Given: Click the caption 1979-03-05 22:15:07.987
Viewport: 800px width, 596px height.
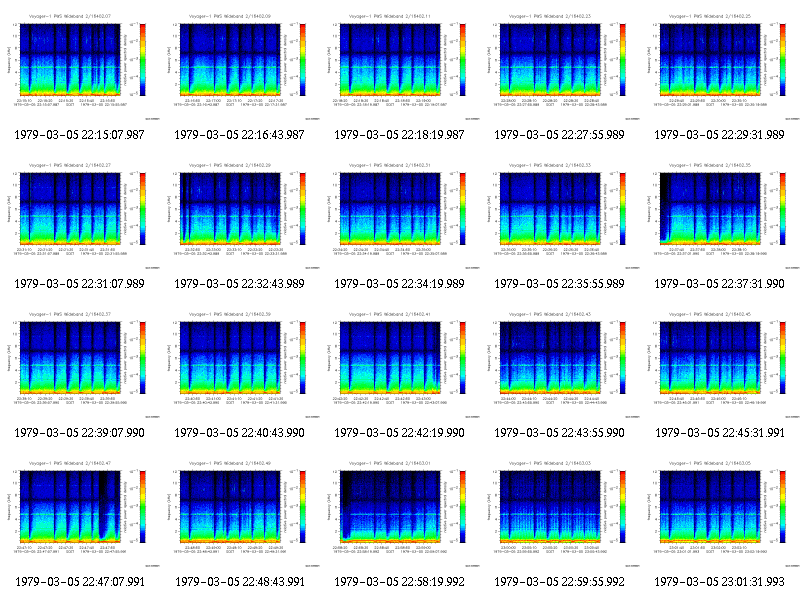Looking at the screenshot, I should click(80, 135).
